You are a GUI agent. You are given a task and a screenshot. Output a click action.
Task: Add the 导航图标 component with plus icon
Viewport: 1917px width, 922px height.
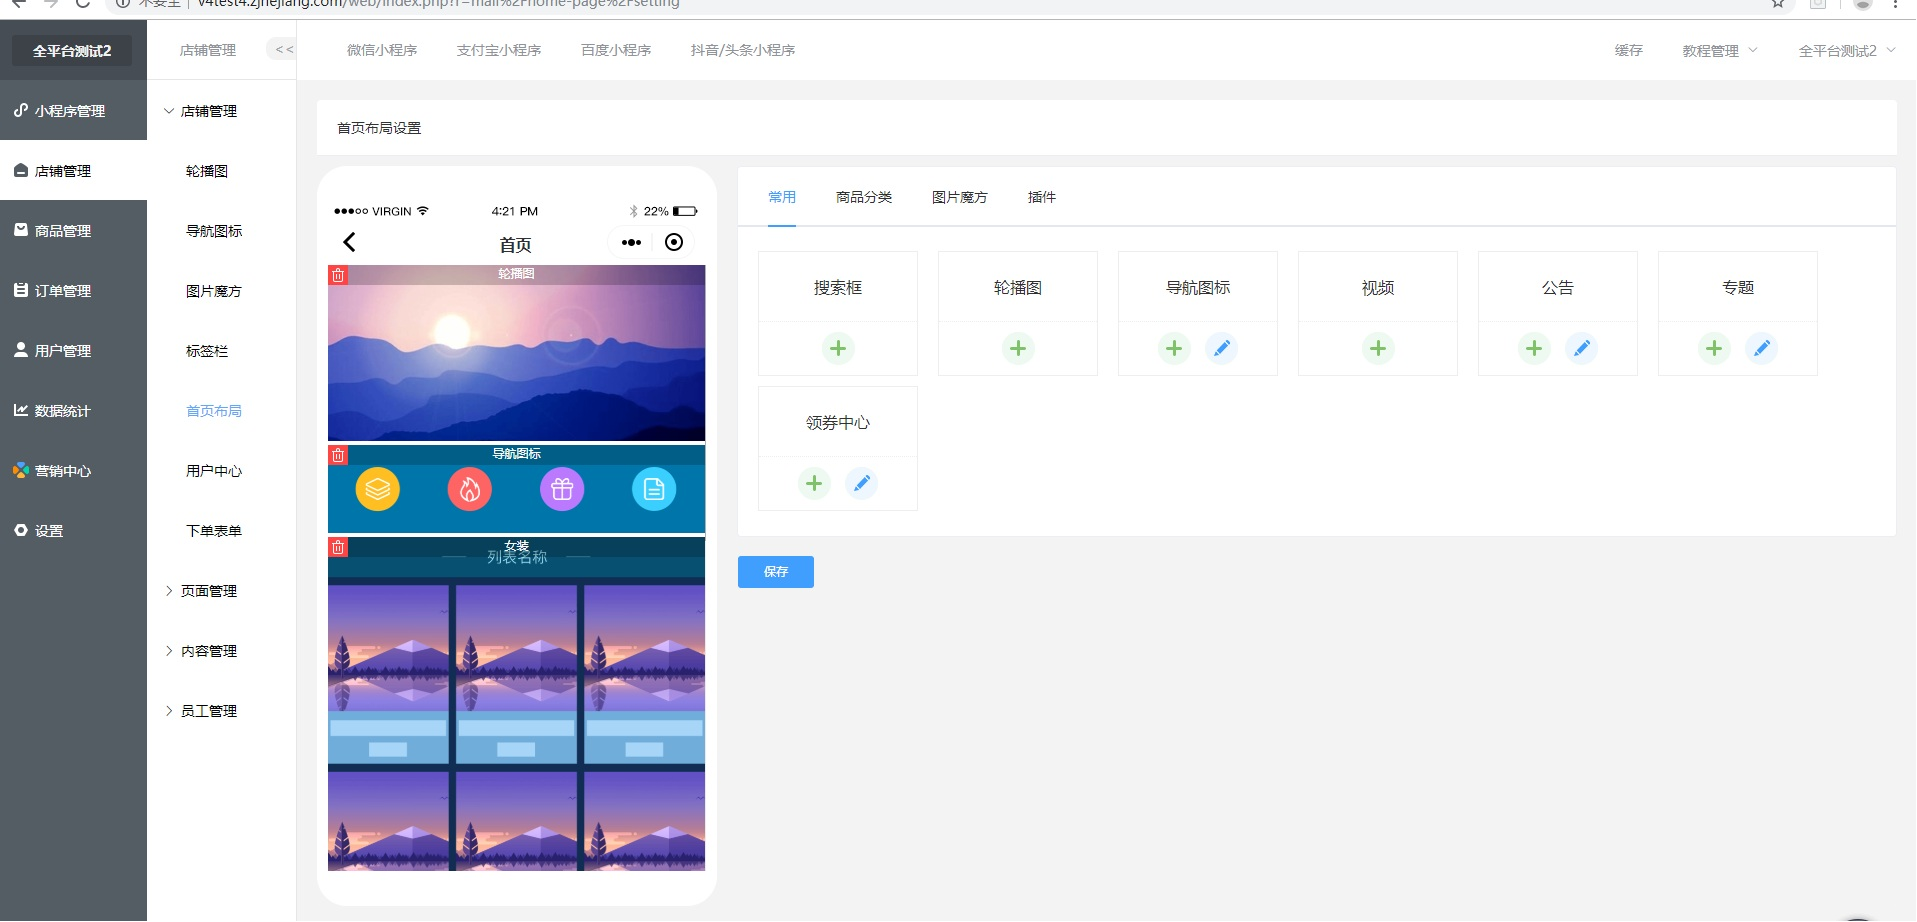[x=1174, y=348]
